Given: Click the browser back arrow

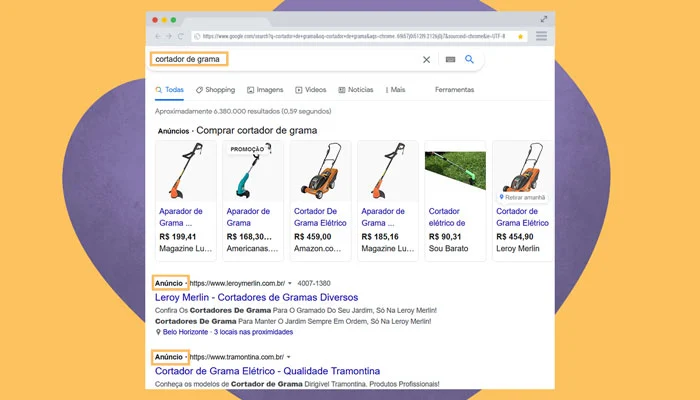Looking at the screenshot, I should tap(158, 36).
